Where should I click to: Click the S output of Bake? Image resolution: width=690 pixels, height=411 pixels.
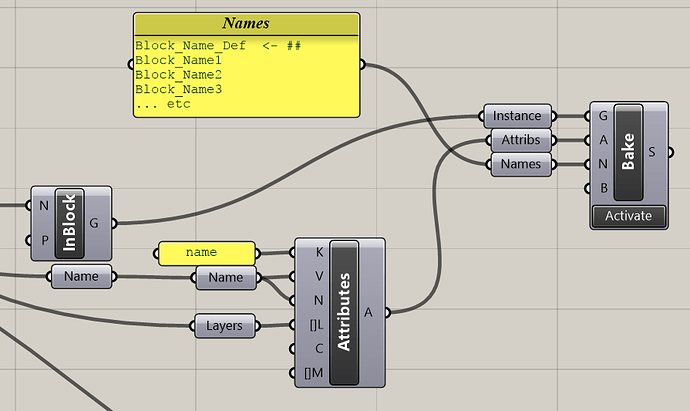point(652,152)
